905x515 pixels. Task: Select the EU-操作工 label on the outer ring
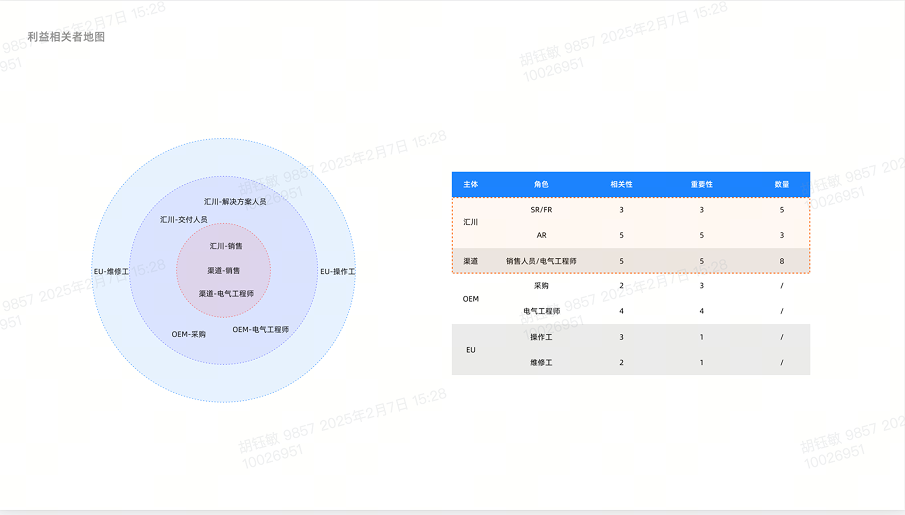(338, 271)
